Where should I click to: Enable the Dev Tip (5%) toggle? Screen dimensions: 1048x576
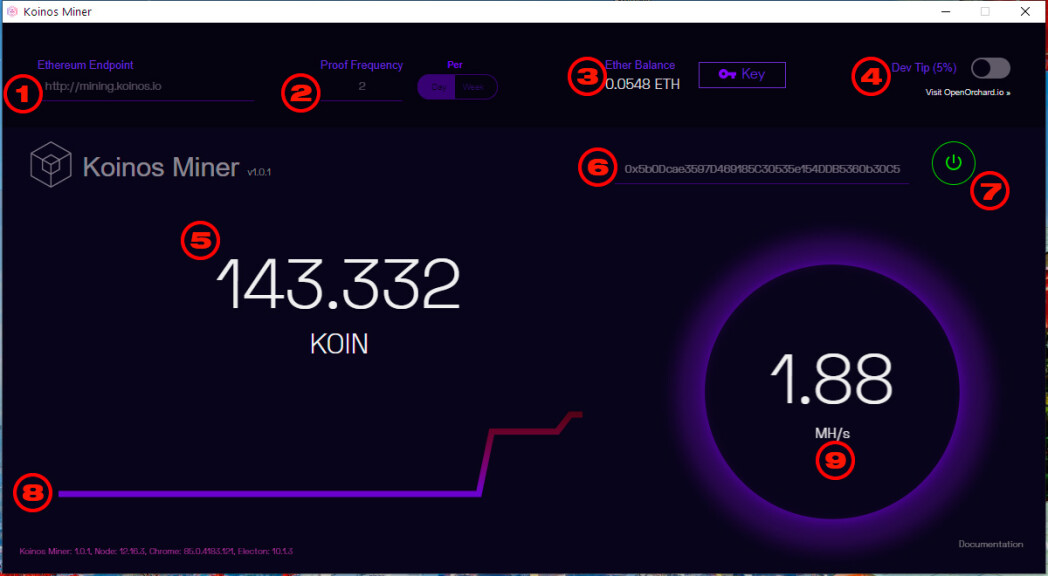pos(991,67)
